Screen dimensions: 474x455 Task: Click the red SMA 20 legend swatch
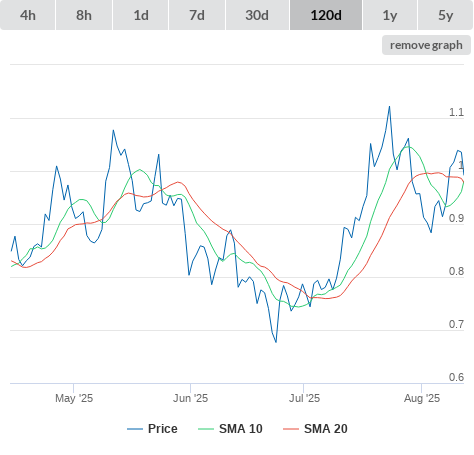click(x=291, y=429)
